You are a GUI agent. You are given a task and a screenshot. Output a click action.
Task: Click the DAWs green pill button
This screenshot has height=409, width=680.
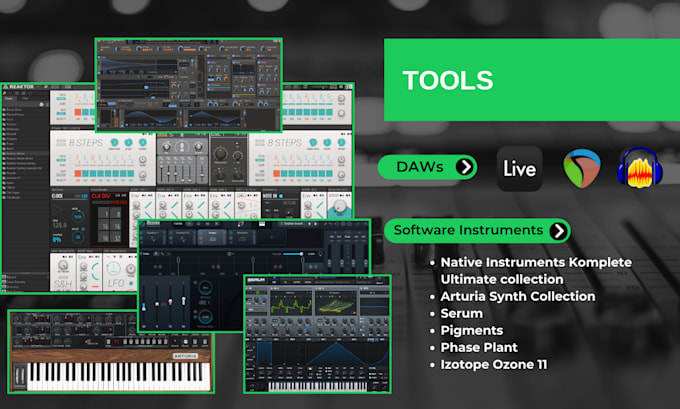[x=428, y=167]
